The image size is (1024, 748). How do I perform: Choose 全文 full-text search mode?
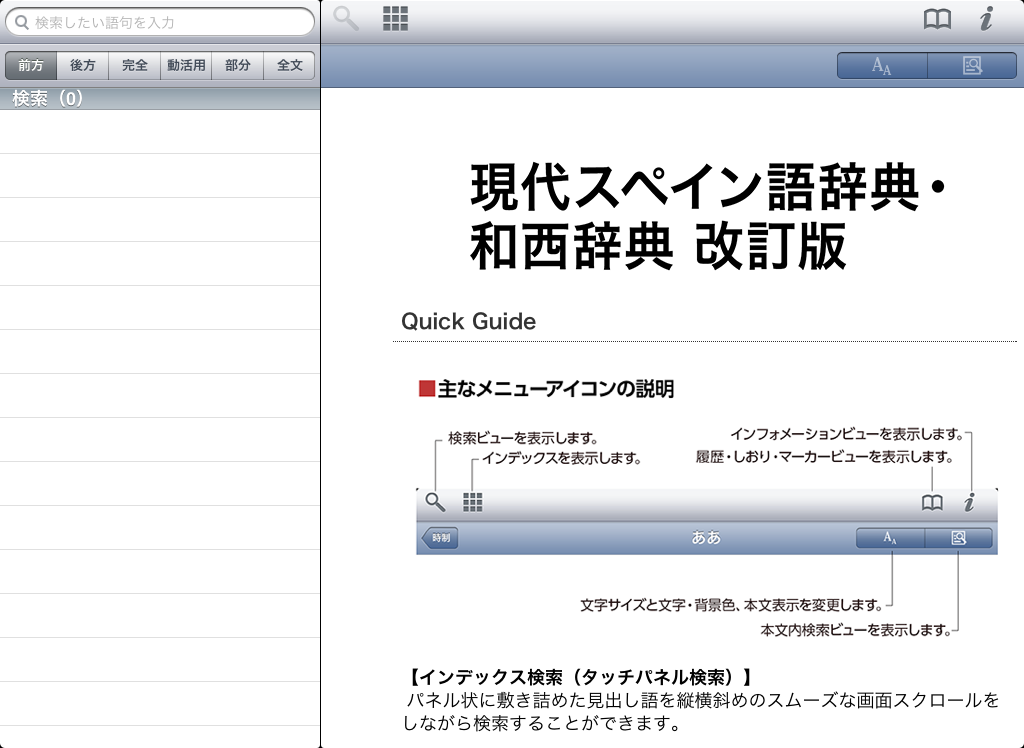289,66
